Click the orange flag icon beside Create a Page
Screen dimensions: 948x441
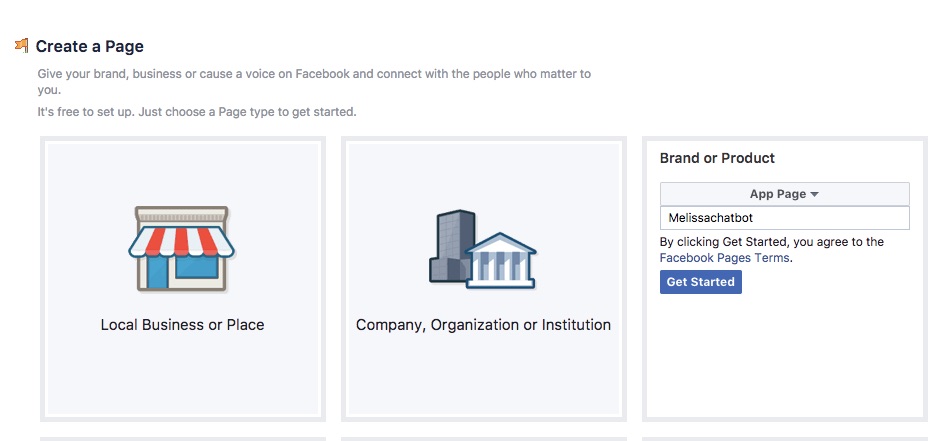click(22, 45)
